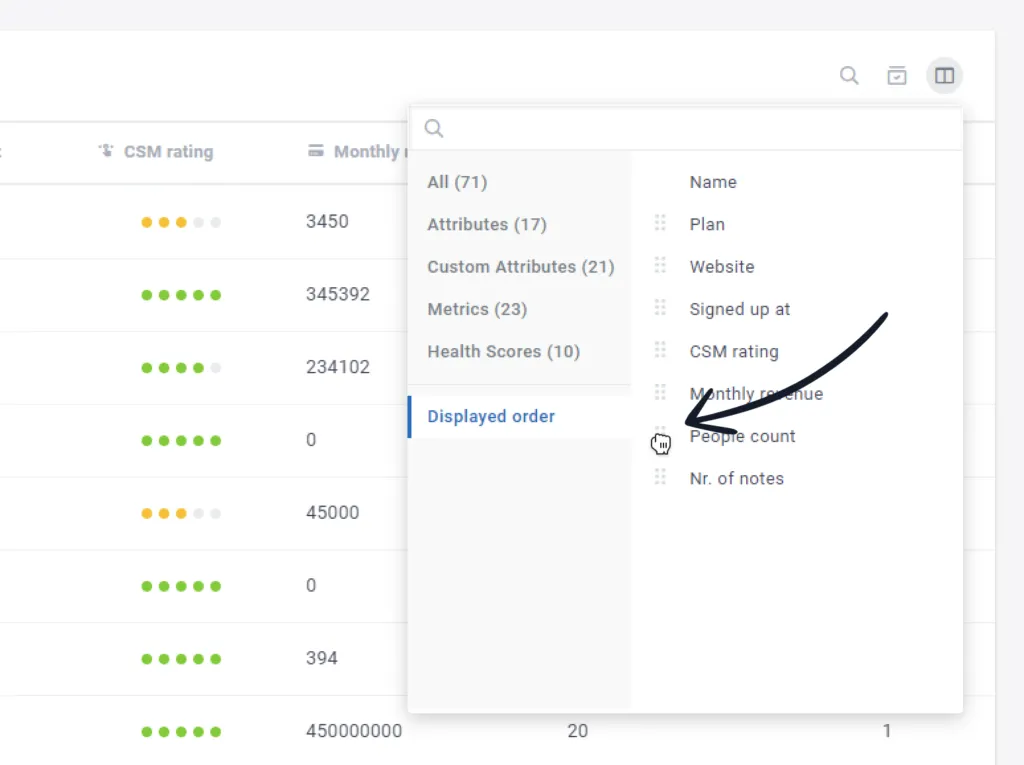Click the rating dots in the 45000 row
This screenshot has width=1024, height=765.
(181, 513)
